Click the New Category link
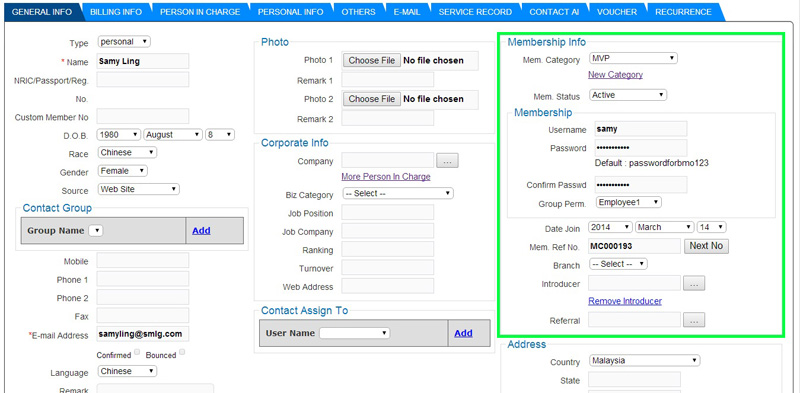The image size is (800, 393). tap(615, 75)
